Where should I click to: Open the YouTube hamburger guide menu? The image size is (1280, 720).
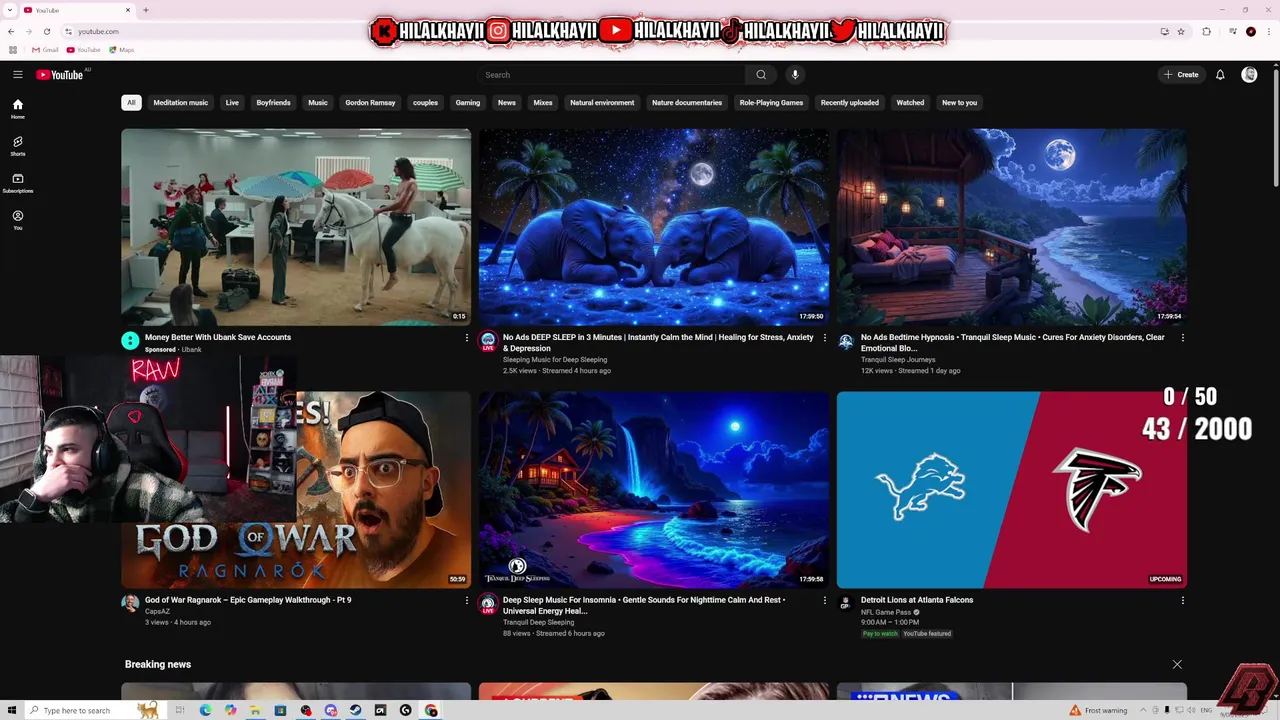pyautogui.click(x=17, y=74)
